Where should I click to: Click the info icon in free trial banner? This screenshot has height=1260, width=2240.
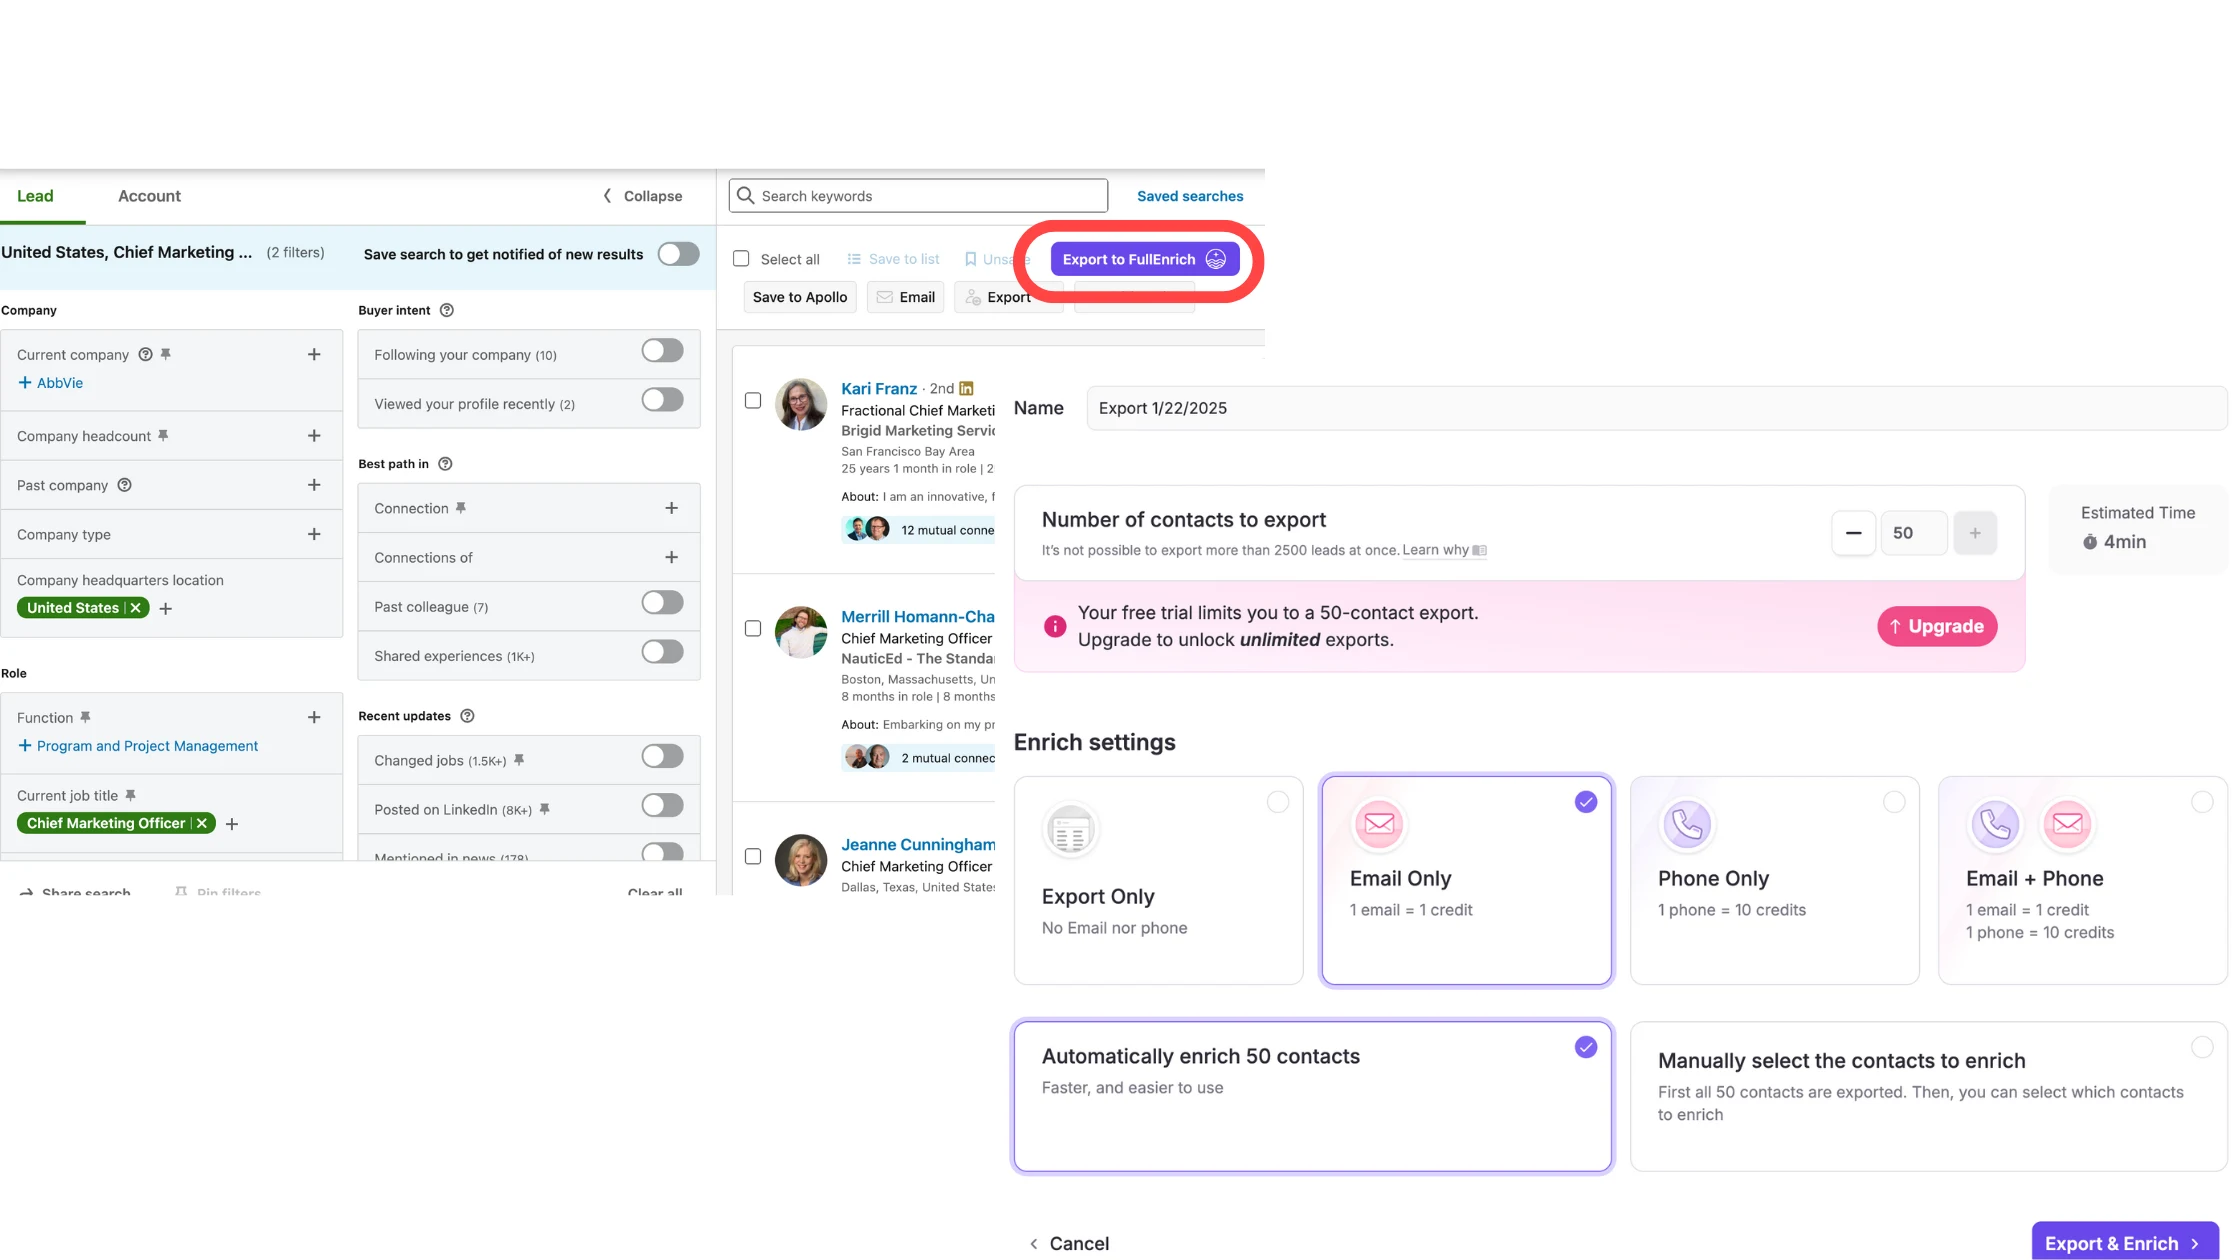[x=1055, y=626]
